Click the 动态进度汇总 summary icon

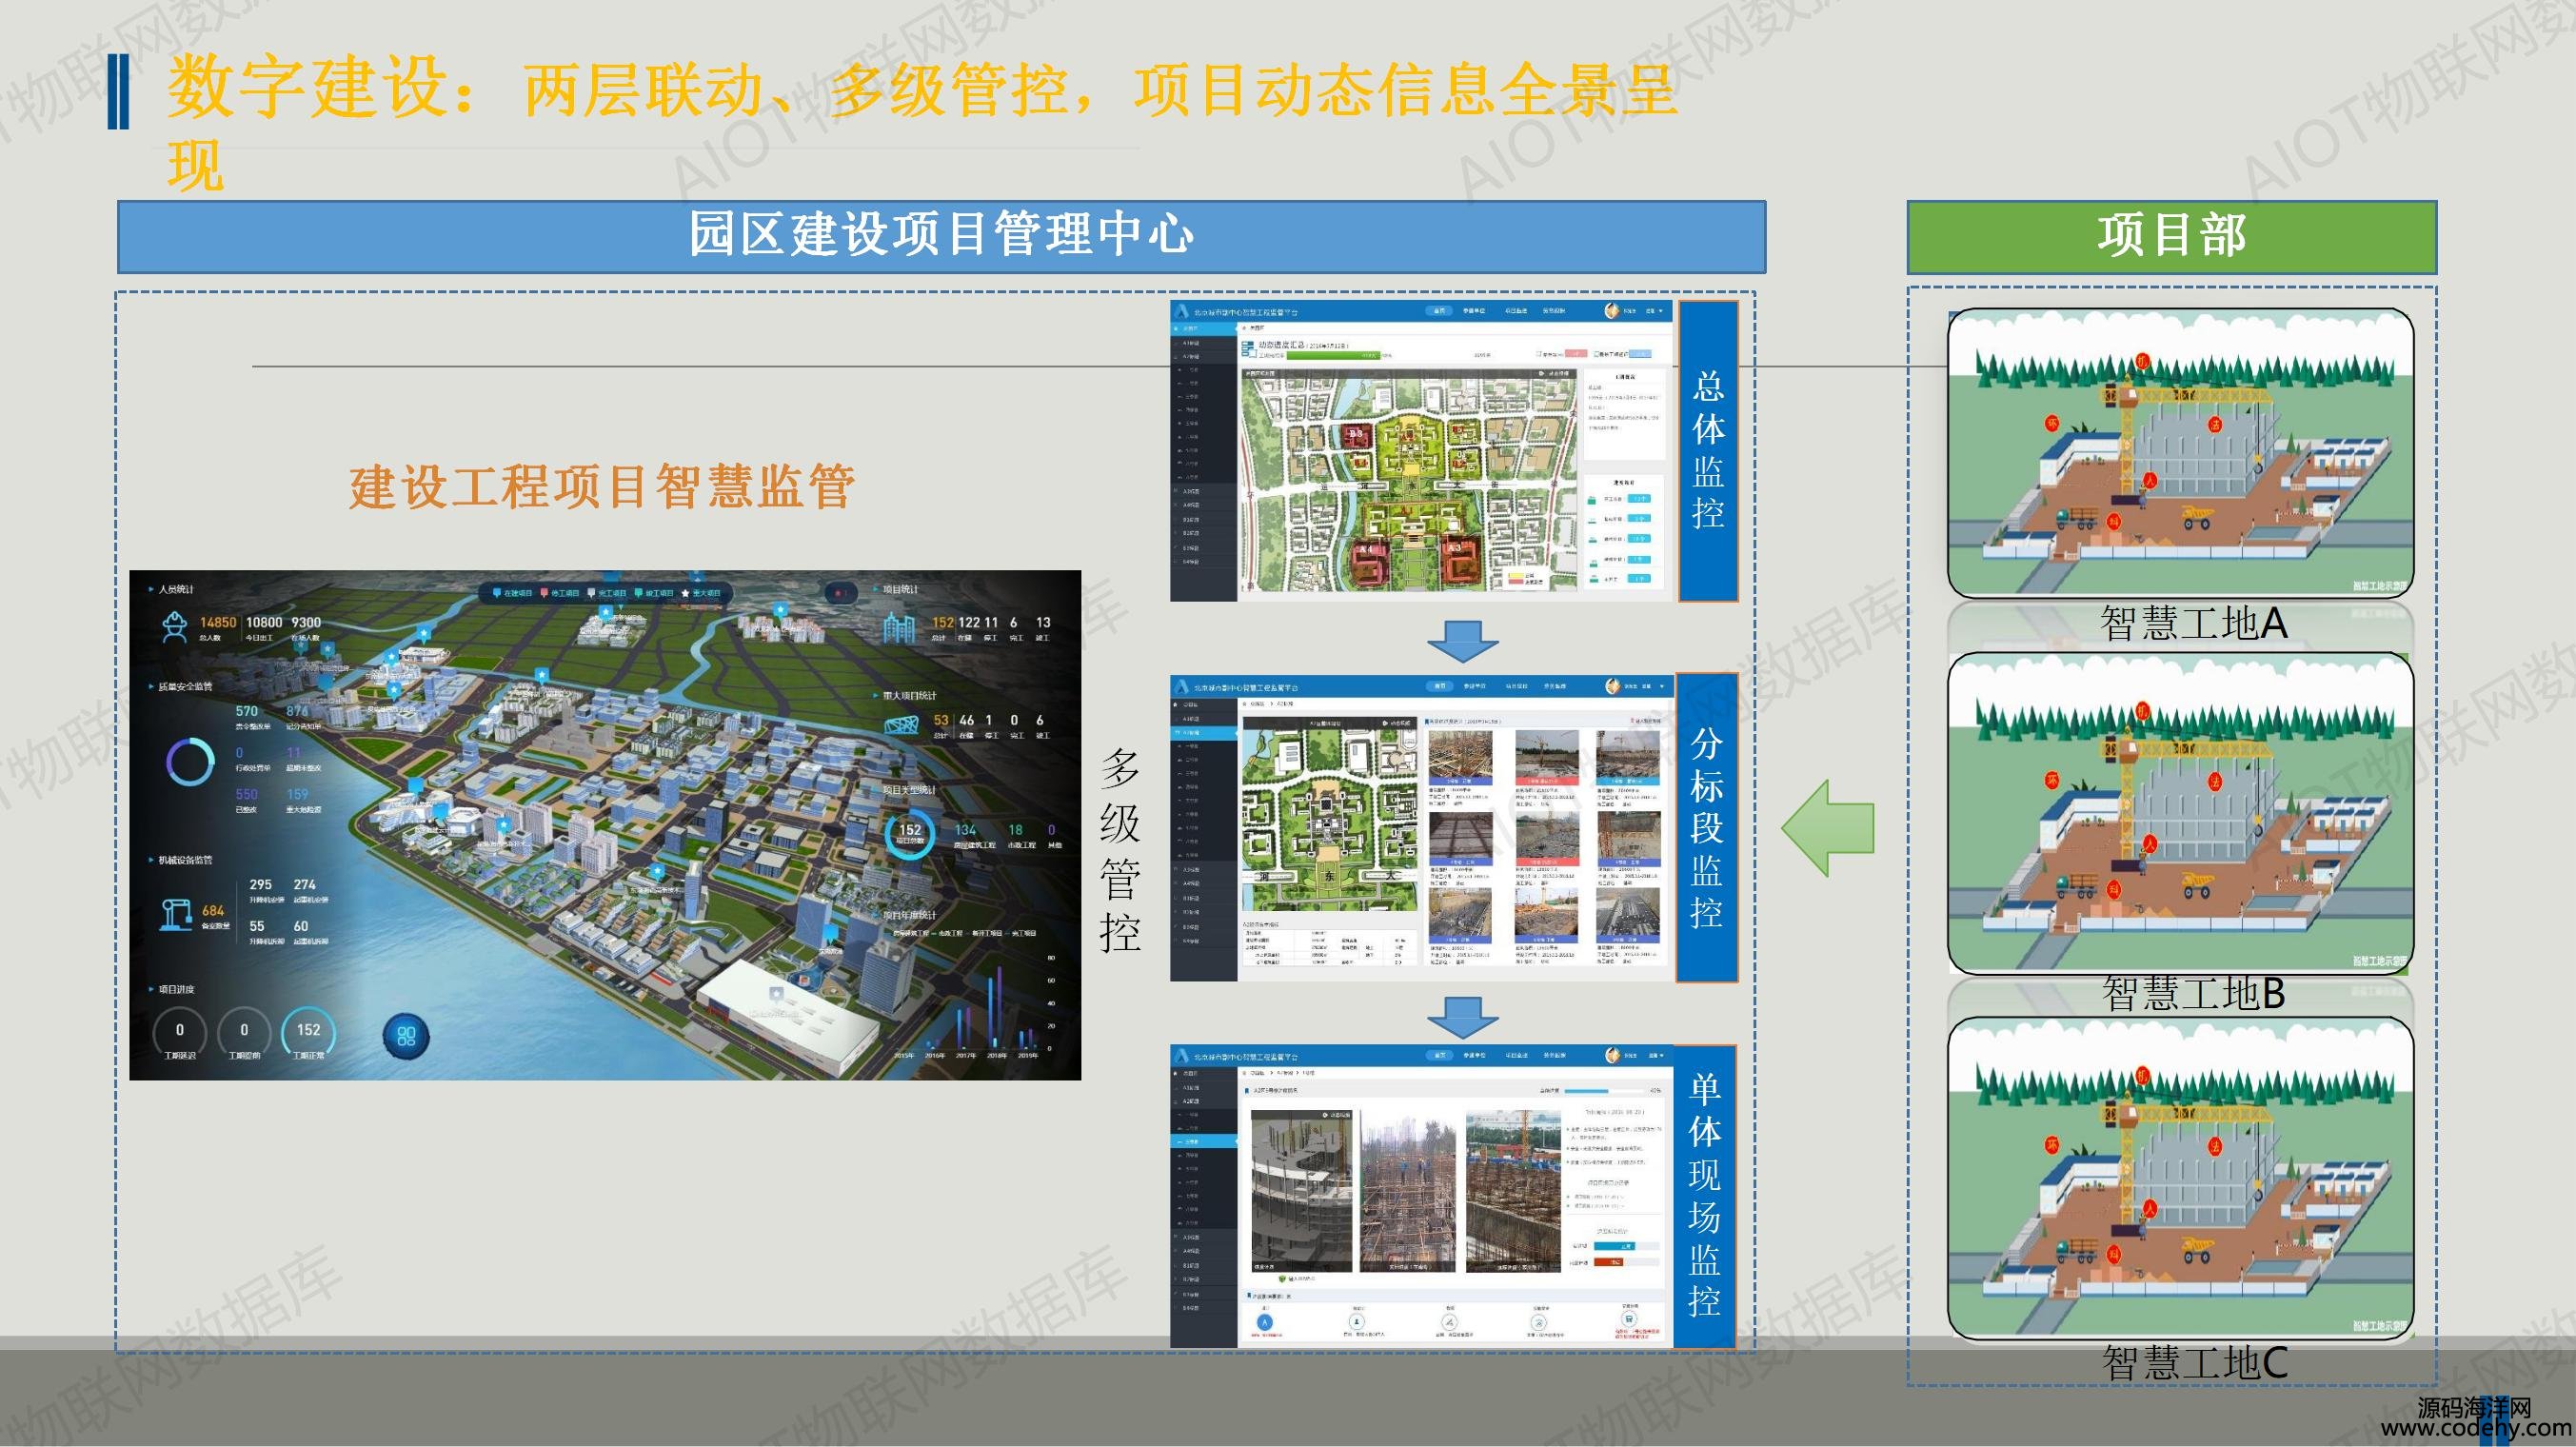[x=1248, y=349]
